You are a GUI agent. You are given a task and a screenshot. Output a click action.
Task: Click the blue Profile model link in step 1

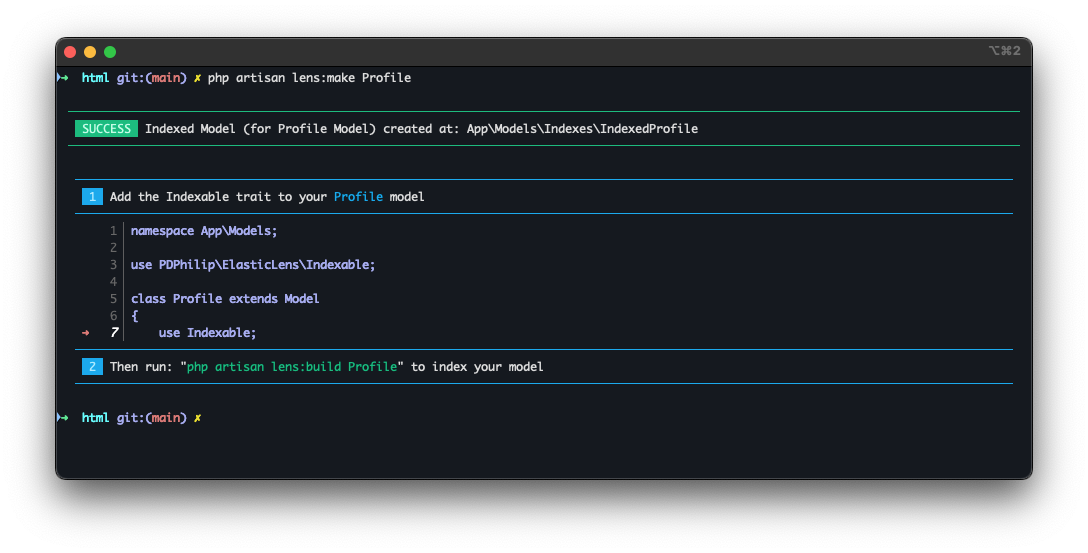(358, 197)
